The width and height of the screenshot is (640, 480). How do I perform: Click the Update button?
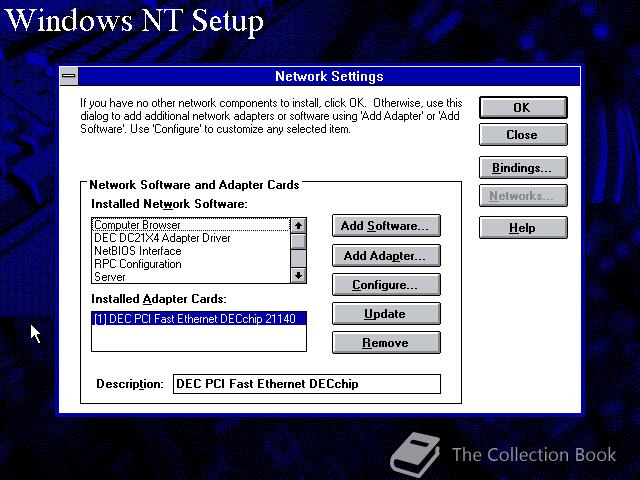click(386, 313)
